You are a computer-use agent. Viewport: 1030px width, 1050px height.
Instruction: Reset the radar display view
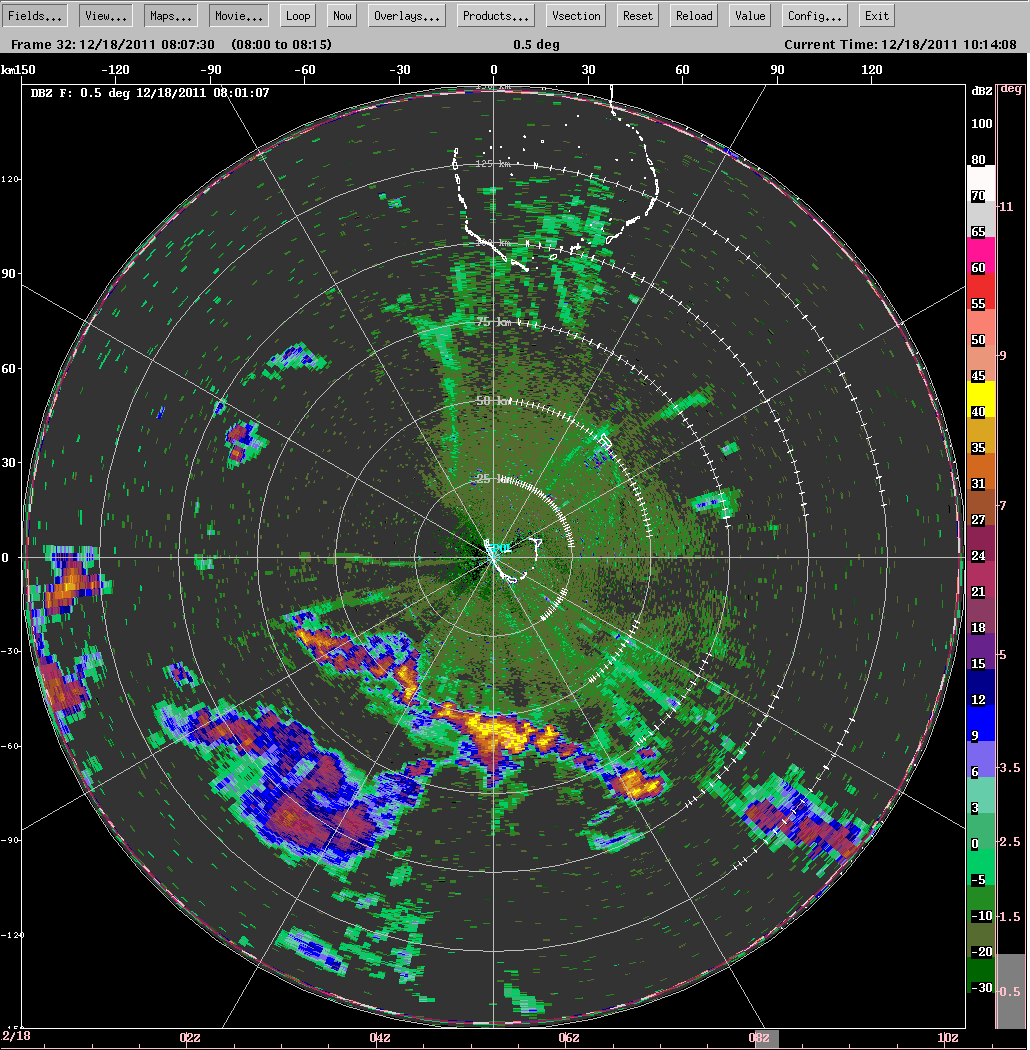click(637, 15)
